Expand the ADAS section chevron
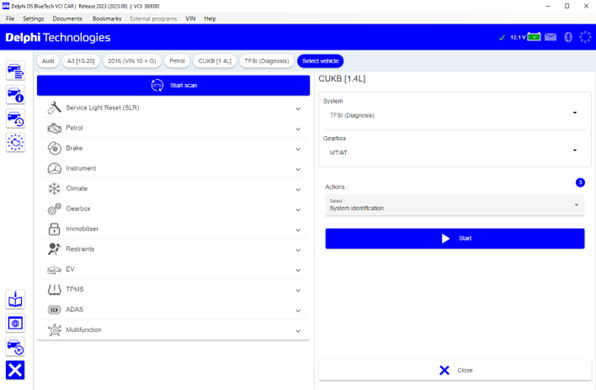 click(298, 310)
